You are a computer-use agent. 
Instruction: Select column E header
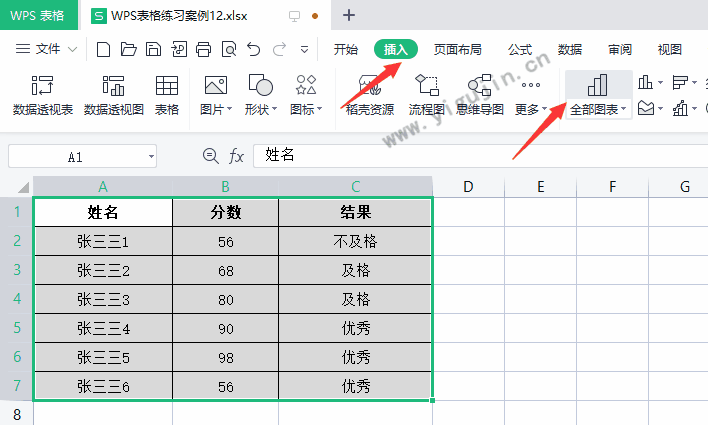point(540,187)
